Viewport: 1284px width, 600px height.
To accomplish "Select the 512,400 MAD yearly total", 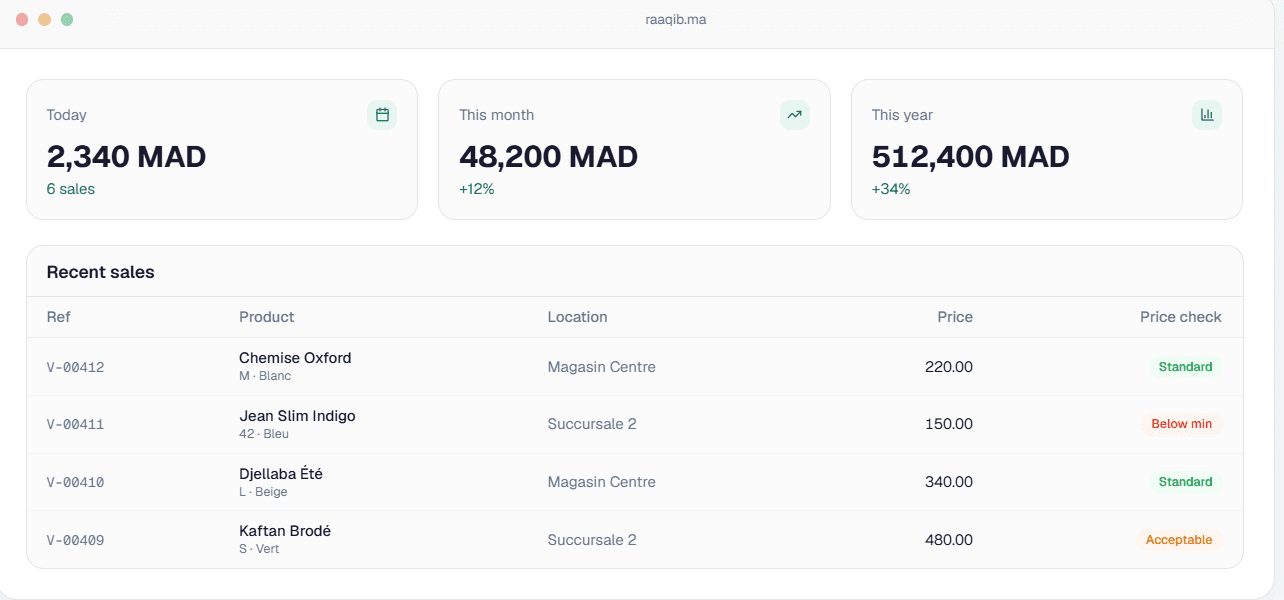I will pyautogui.click(x=970, y=157).
